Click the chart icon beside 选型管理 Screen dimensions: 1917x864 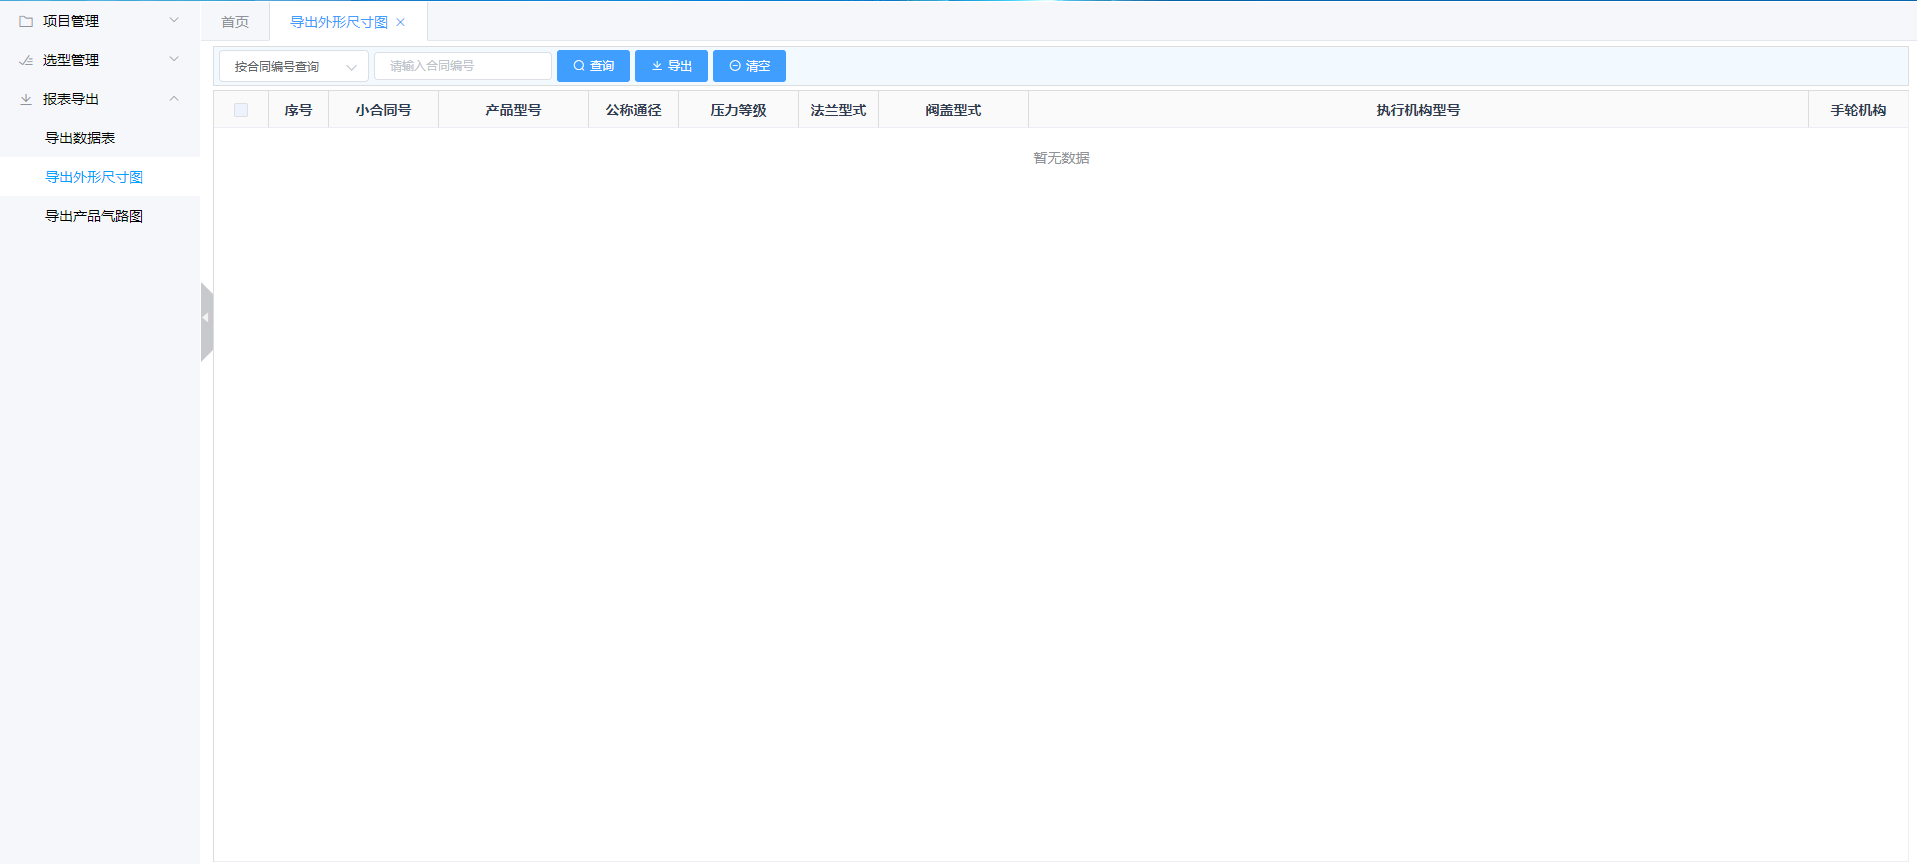coord(26,60)
